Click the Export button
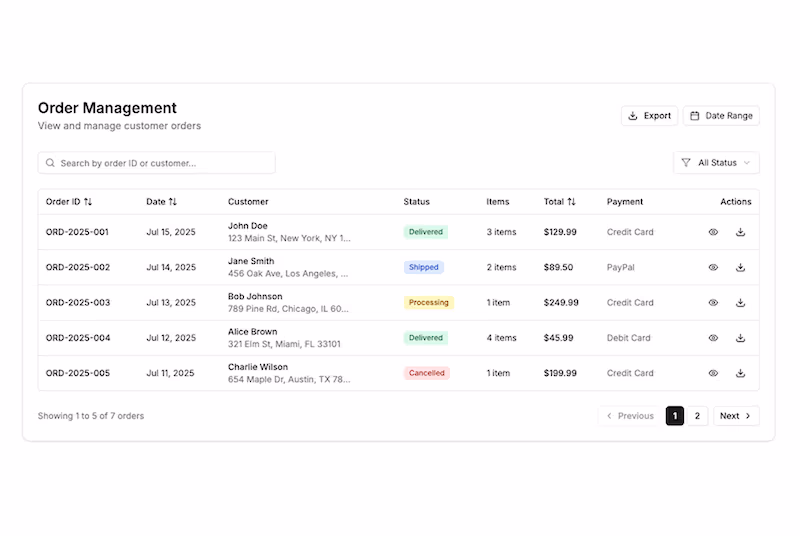 [649, 116]
